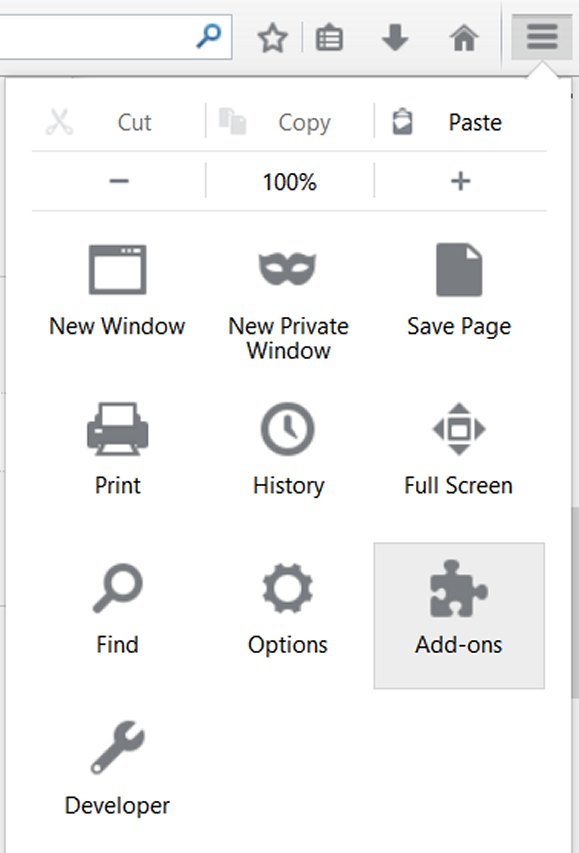Zoom out with the minus button

[119, 181]
